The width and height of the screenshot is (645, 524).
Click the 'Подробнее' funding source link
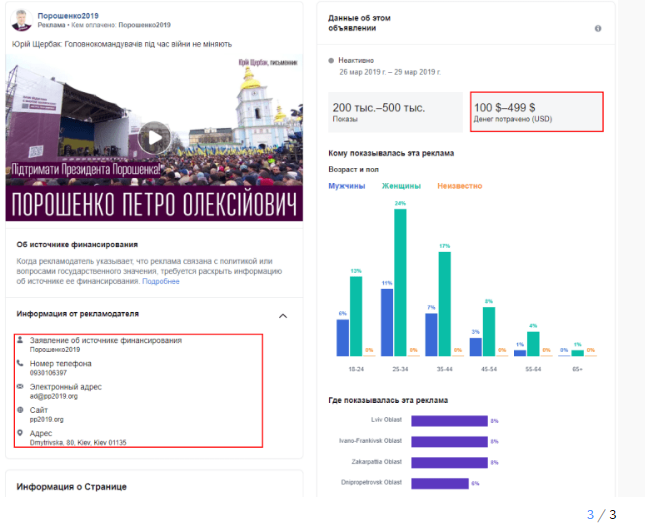(x=161, y=281)
